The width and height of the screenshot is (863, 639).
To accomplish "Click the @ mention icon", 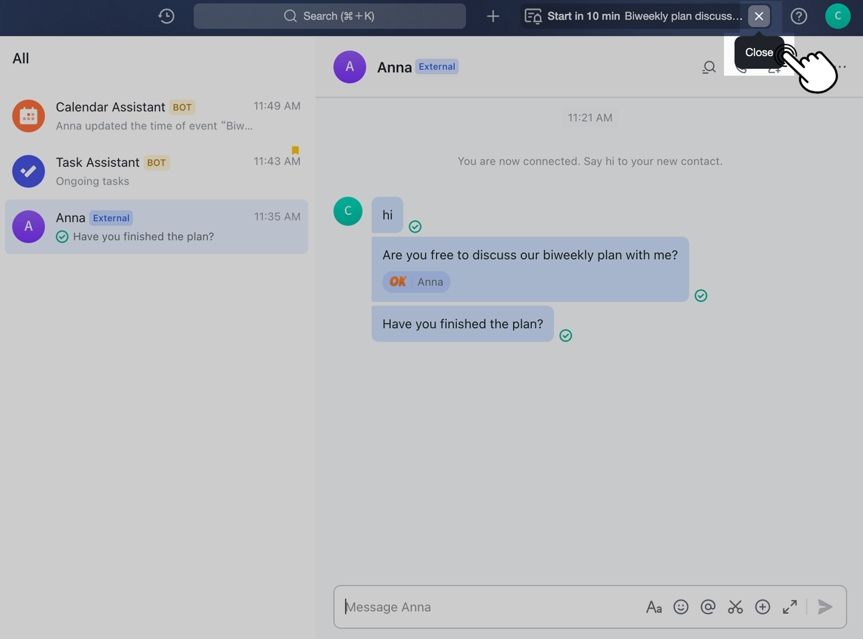I will tap(708, 607).
